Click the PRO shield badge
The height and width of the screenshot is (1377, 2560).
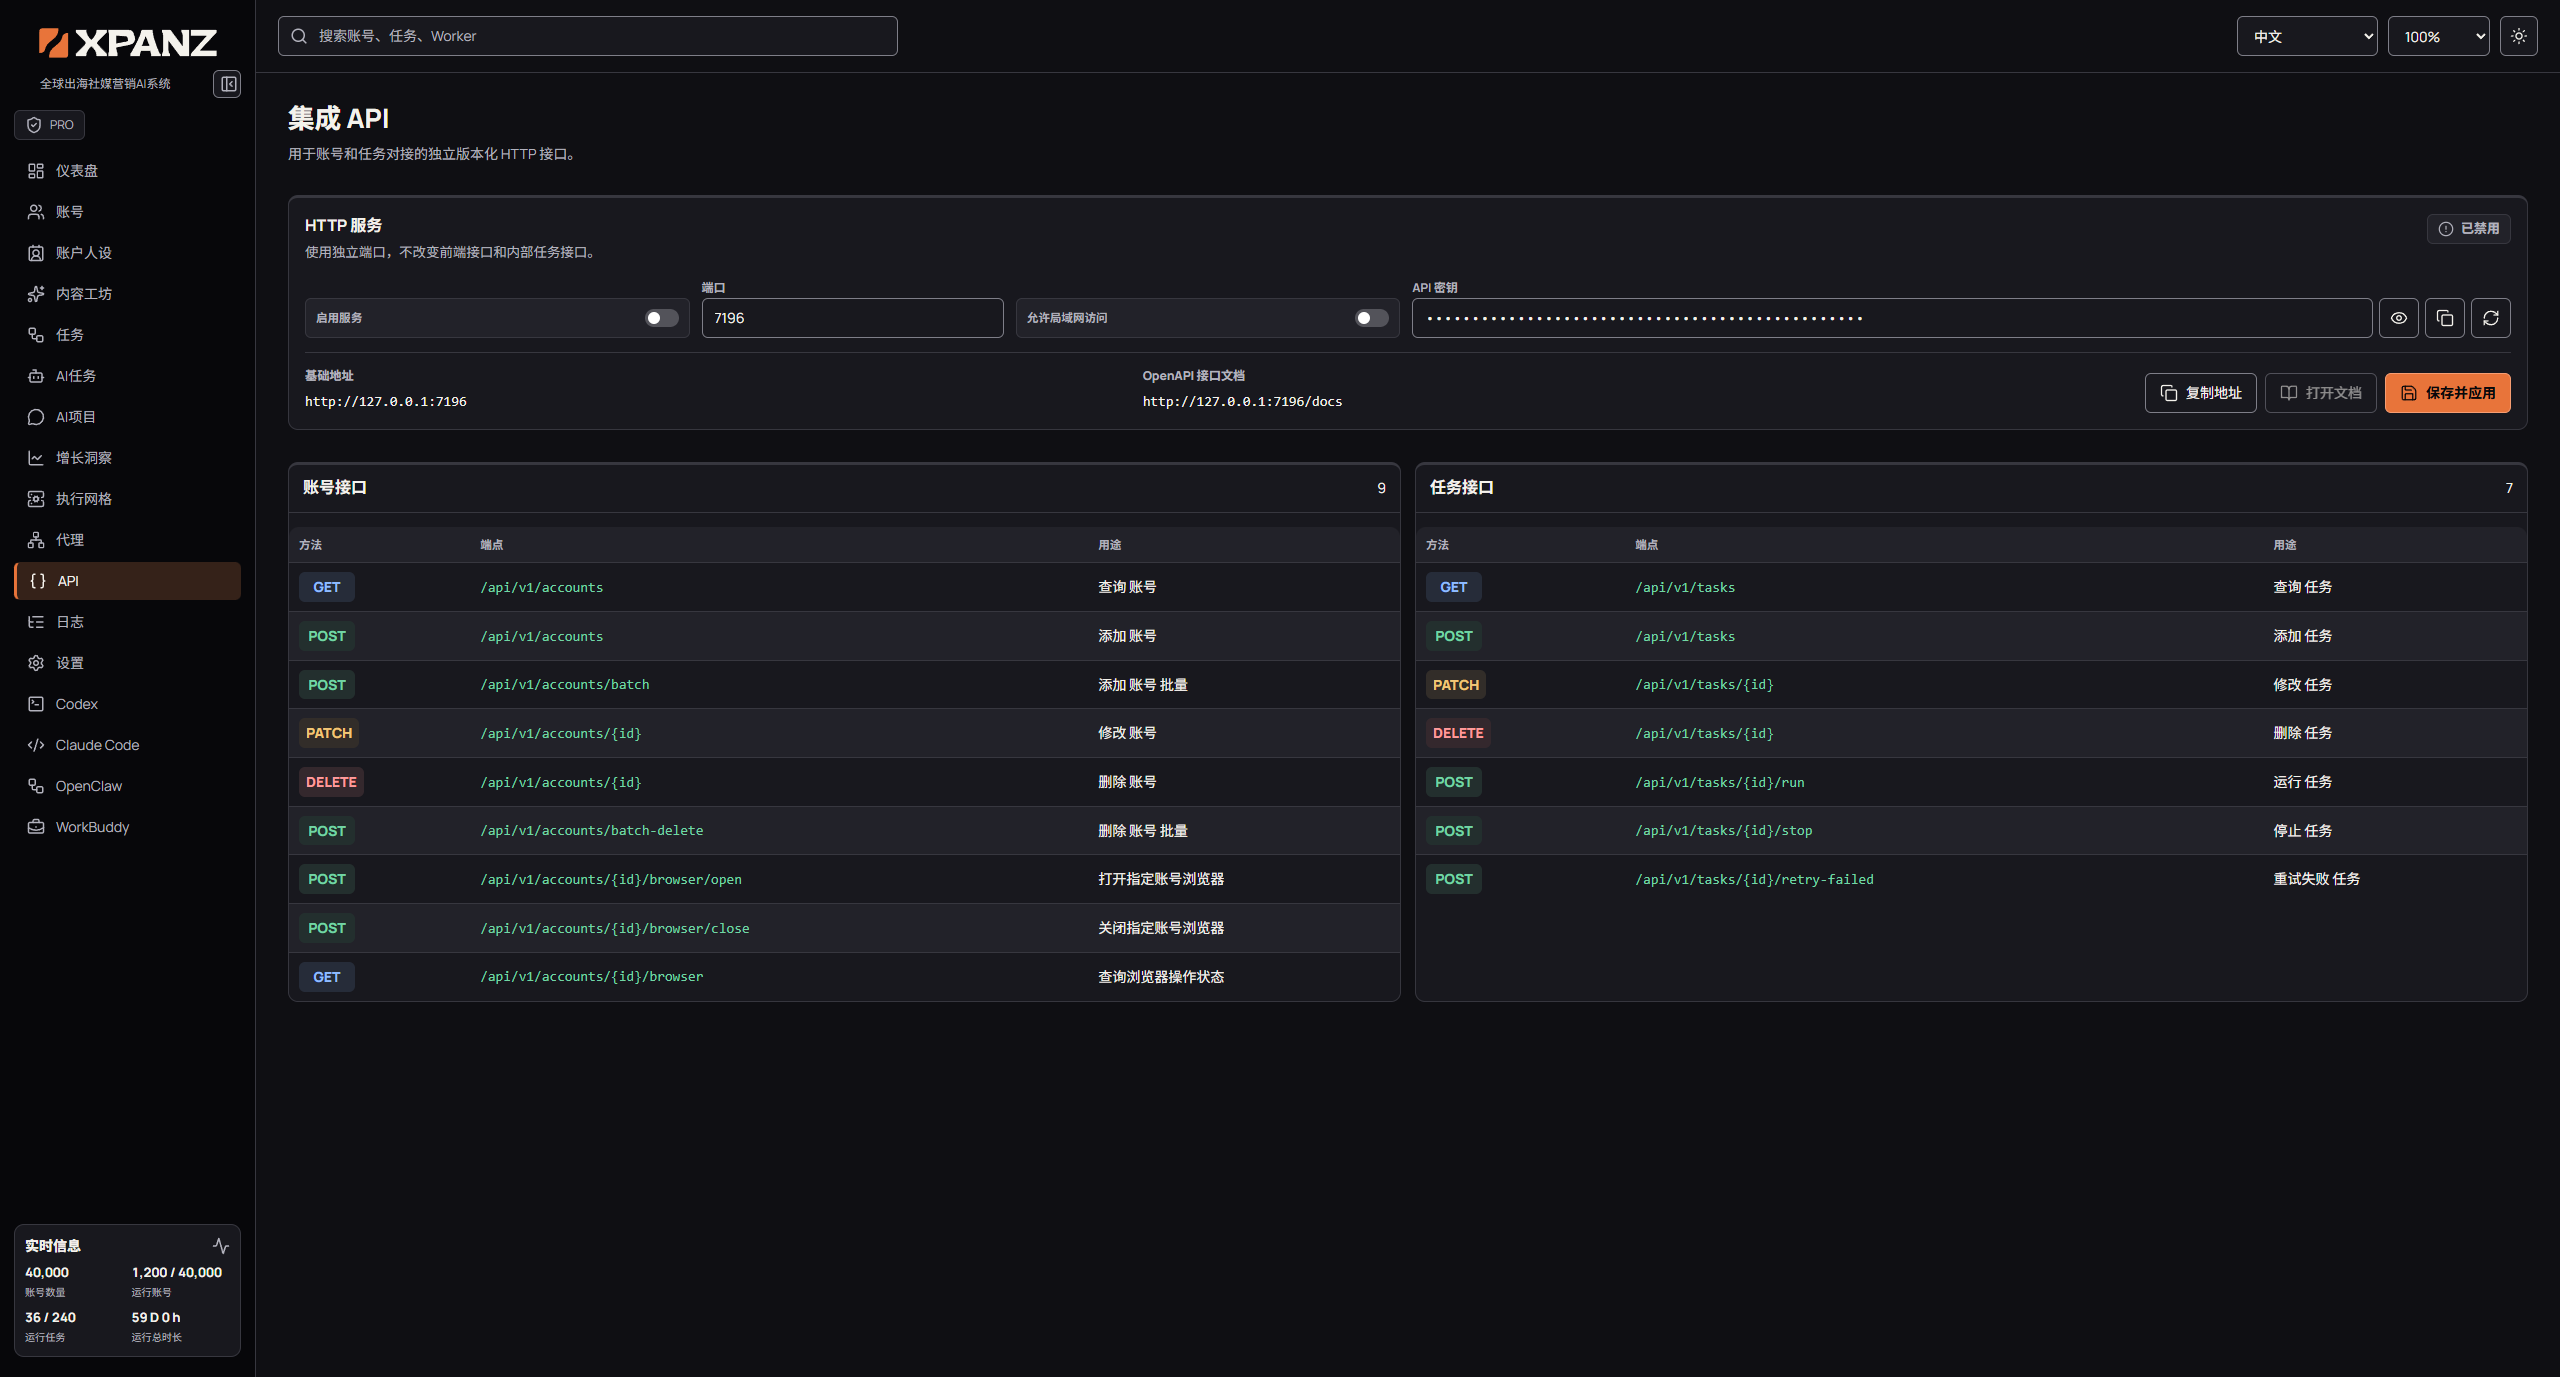click(x=49, y=125)
